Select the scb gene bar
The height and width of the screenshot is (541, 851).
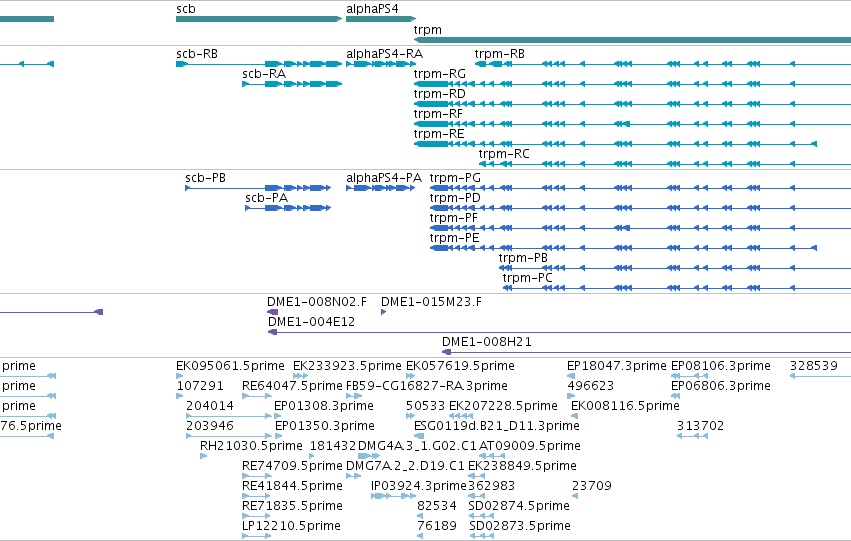click(x=259, y=19)
